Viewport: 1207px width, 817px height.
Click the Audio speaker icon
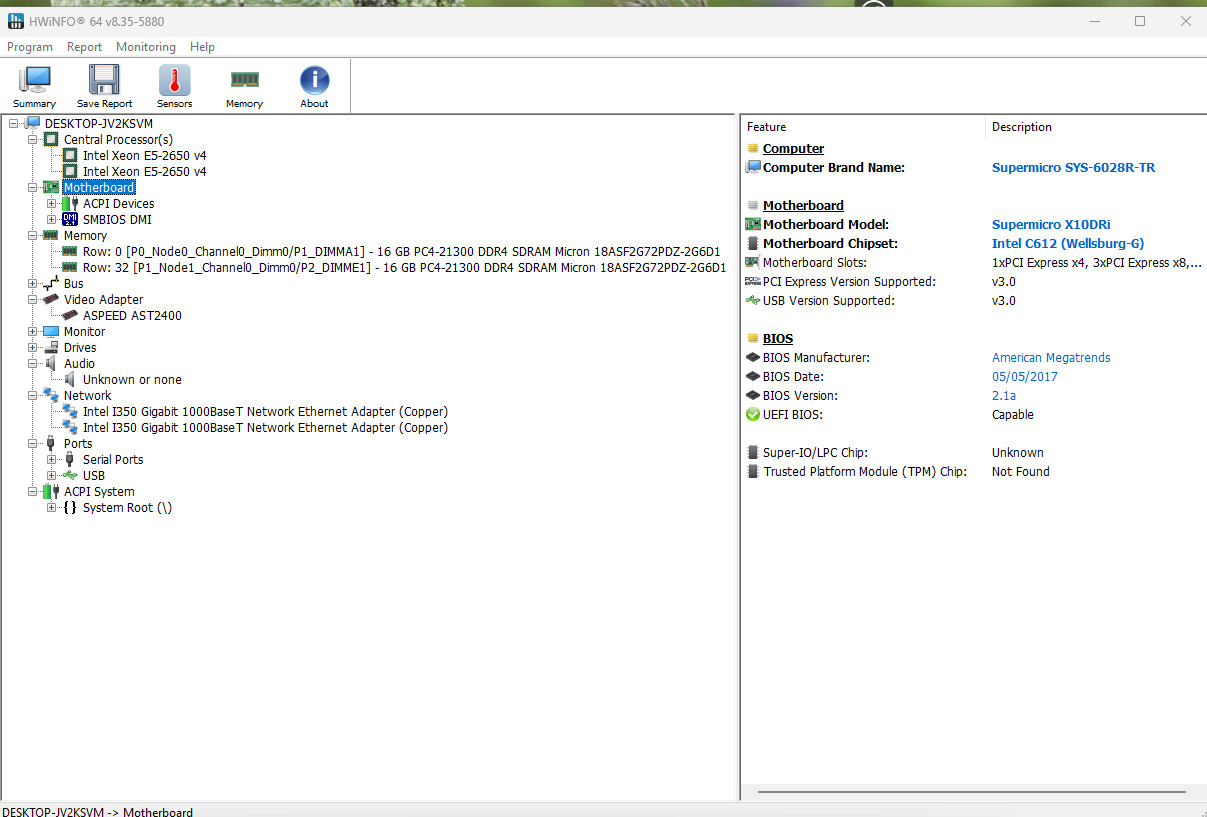(52, 364)
